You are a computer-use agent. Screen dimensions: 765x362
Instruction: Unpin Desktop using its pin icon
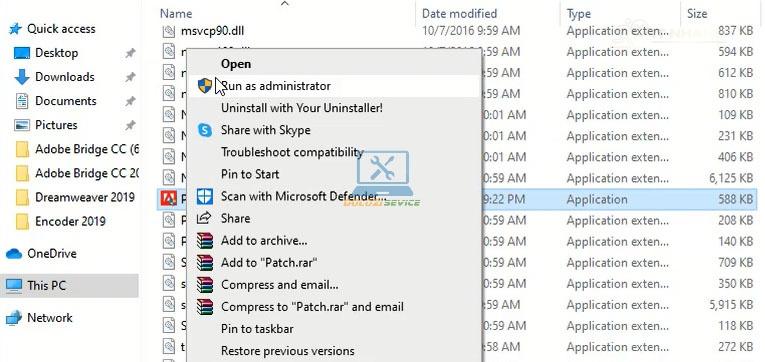(x=130, y=53)
